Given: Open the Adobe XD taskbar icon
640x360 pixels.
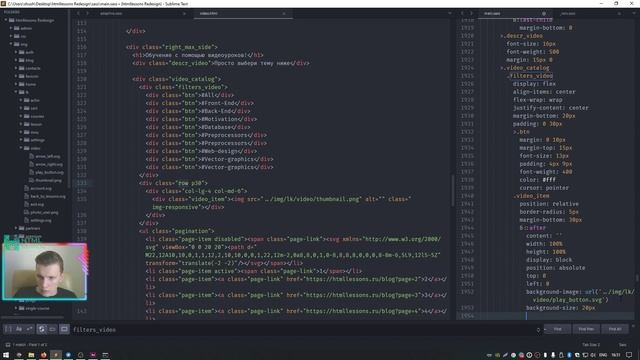Looking at the screenshot, I should click(x=93, y=355).
